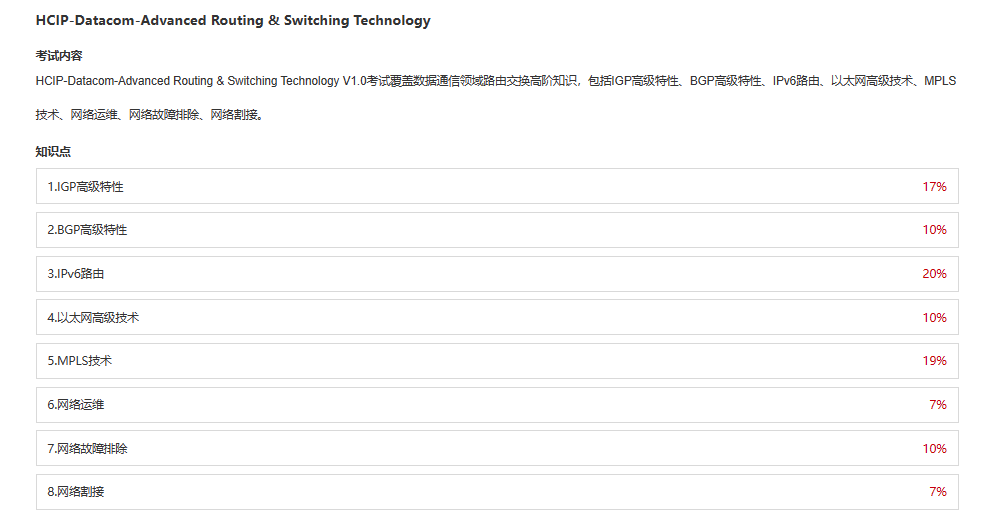
Task: Click the 7% weight for 网络割接
Action: point(938,492)
